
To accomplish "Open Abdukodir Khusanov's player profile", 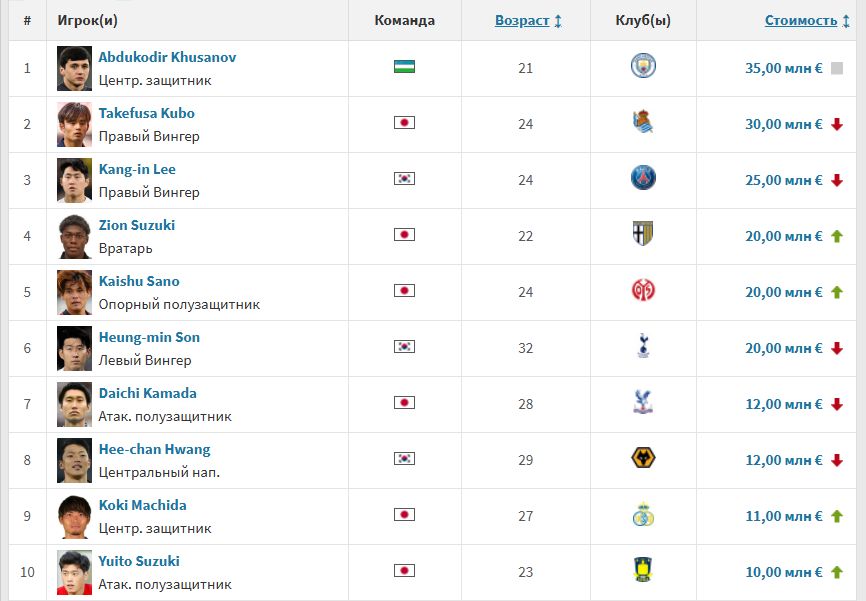I will [167, 57].
